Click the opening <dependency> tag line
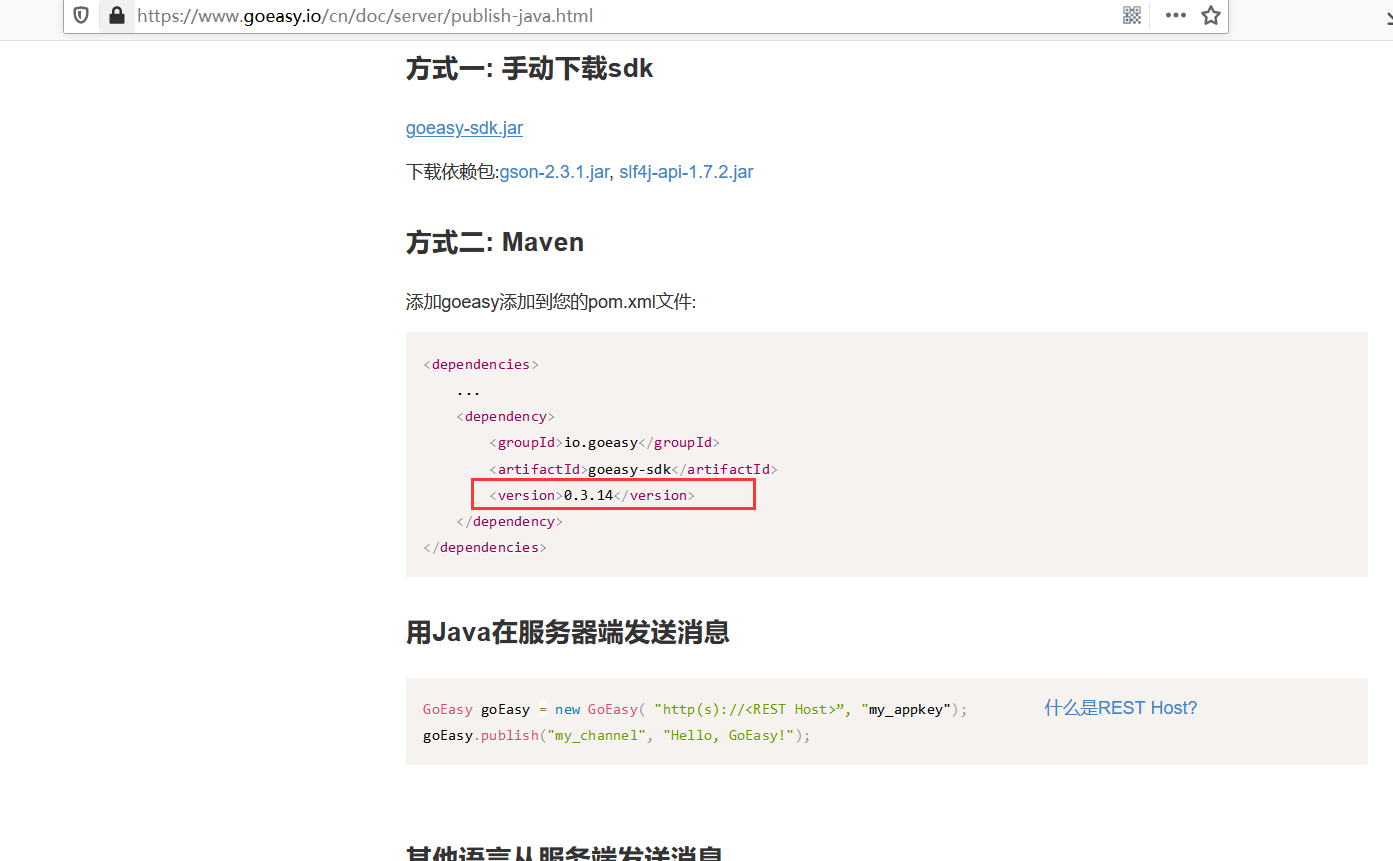Image resolution: width=1393 pixels, height=861 pixels. tap(505, 416)
